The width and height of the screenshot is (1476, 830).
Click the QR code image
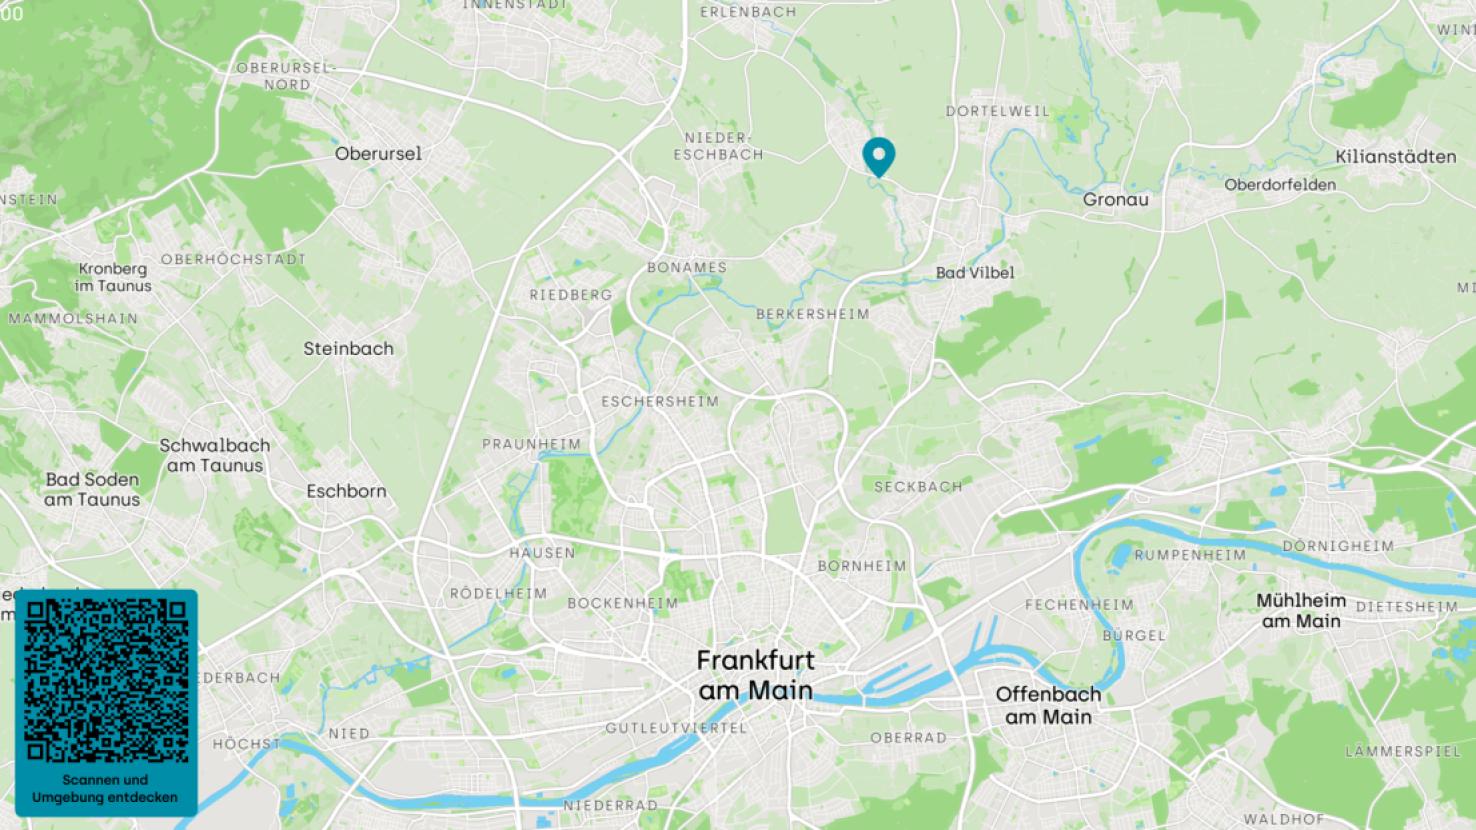106,680
